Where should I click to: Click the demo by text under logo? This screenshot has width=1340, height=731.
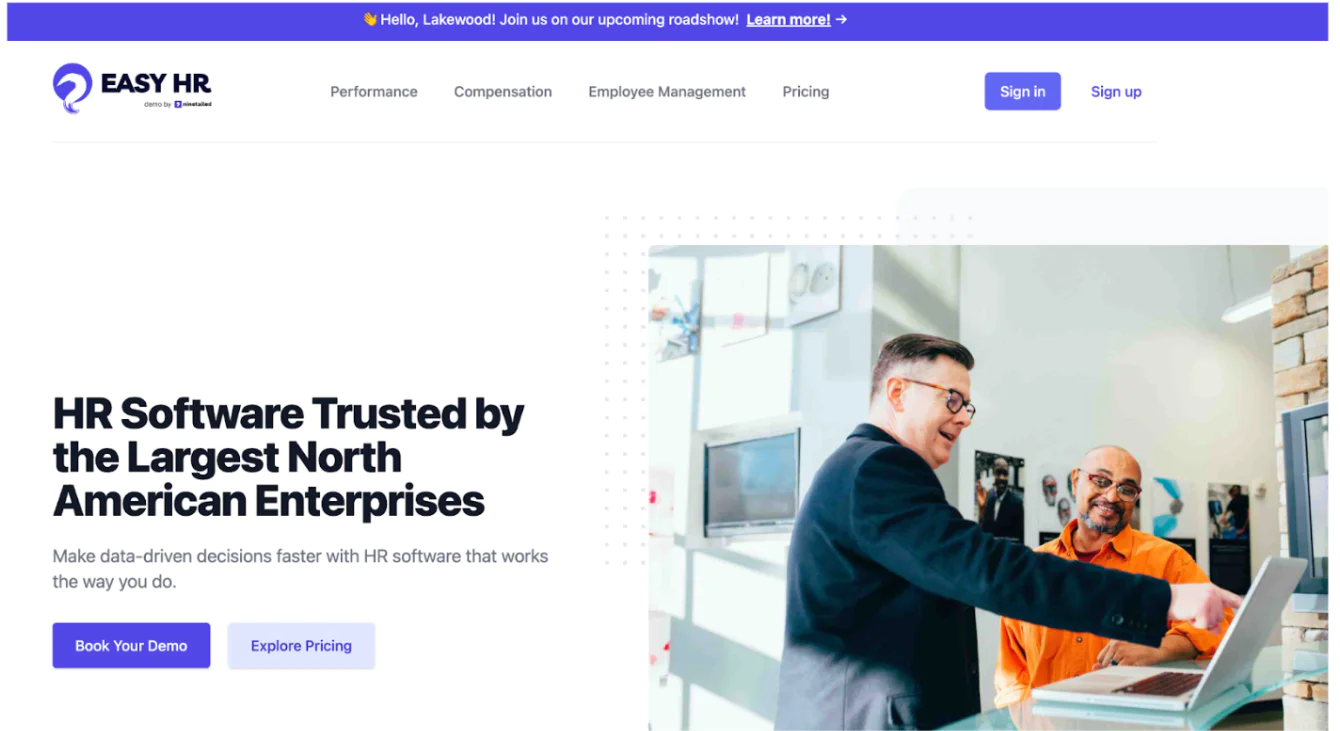pos(158,104)
